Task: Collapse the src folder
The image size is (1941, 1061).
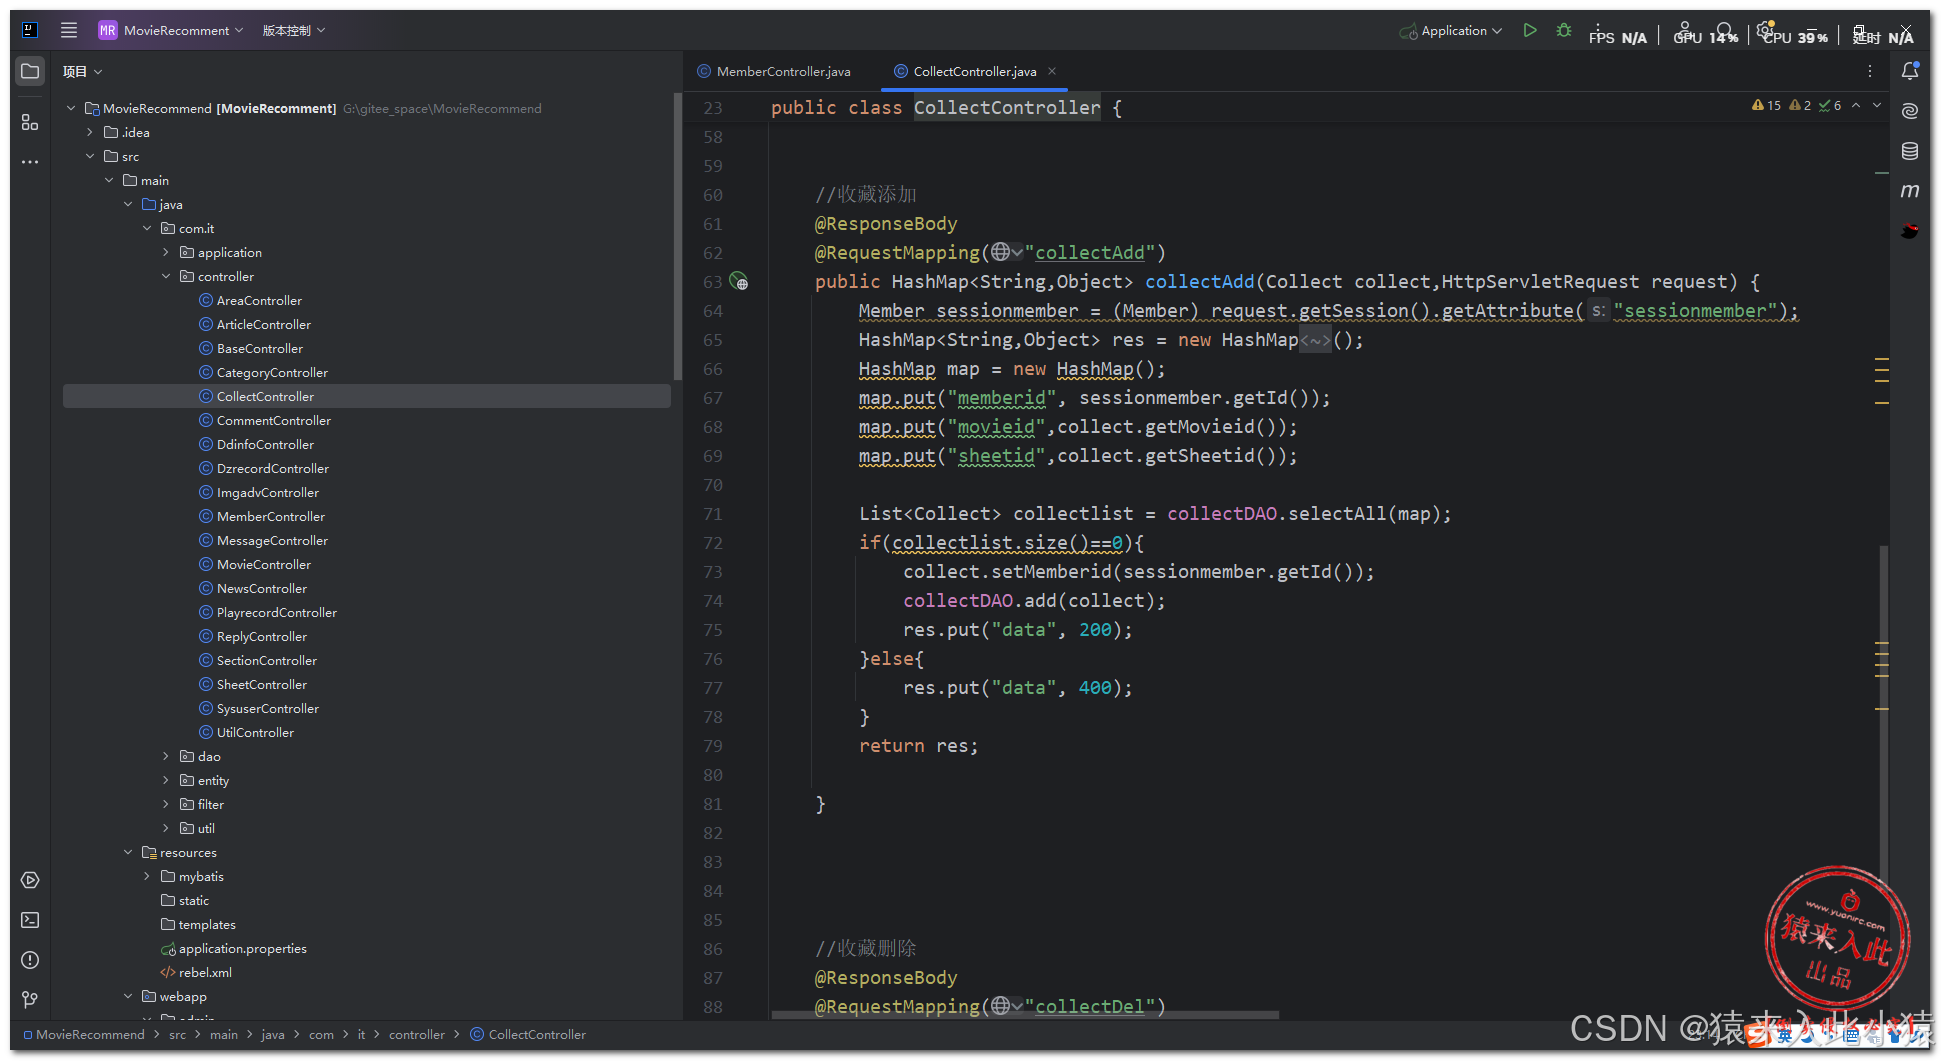Action: coord(90,156)
